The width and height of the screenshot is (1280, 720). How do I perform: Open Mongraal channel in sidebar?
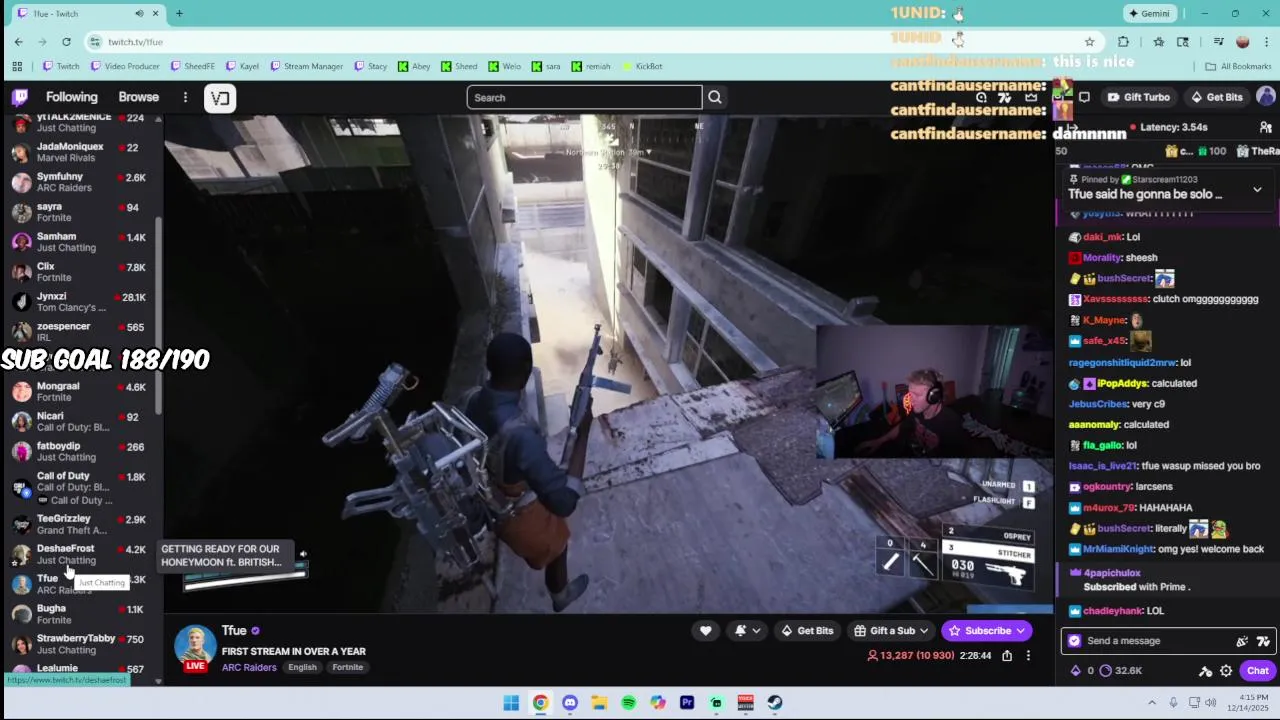80,391
